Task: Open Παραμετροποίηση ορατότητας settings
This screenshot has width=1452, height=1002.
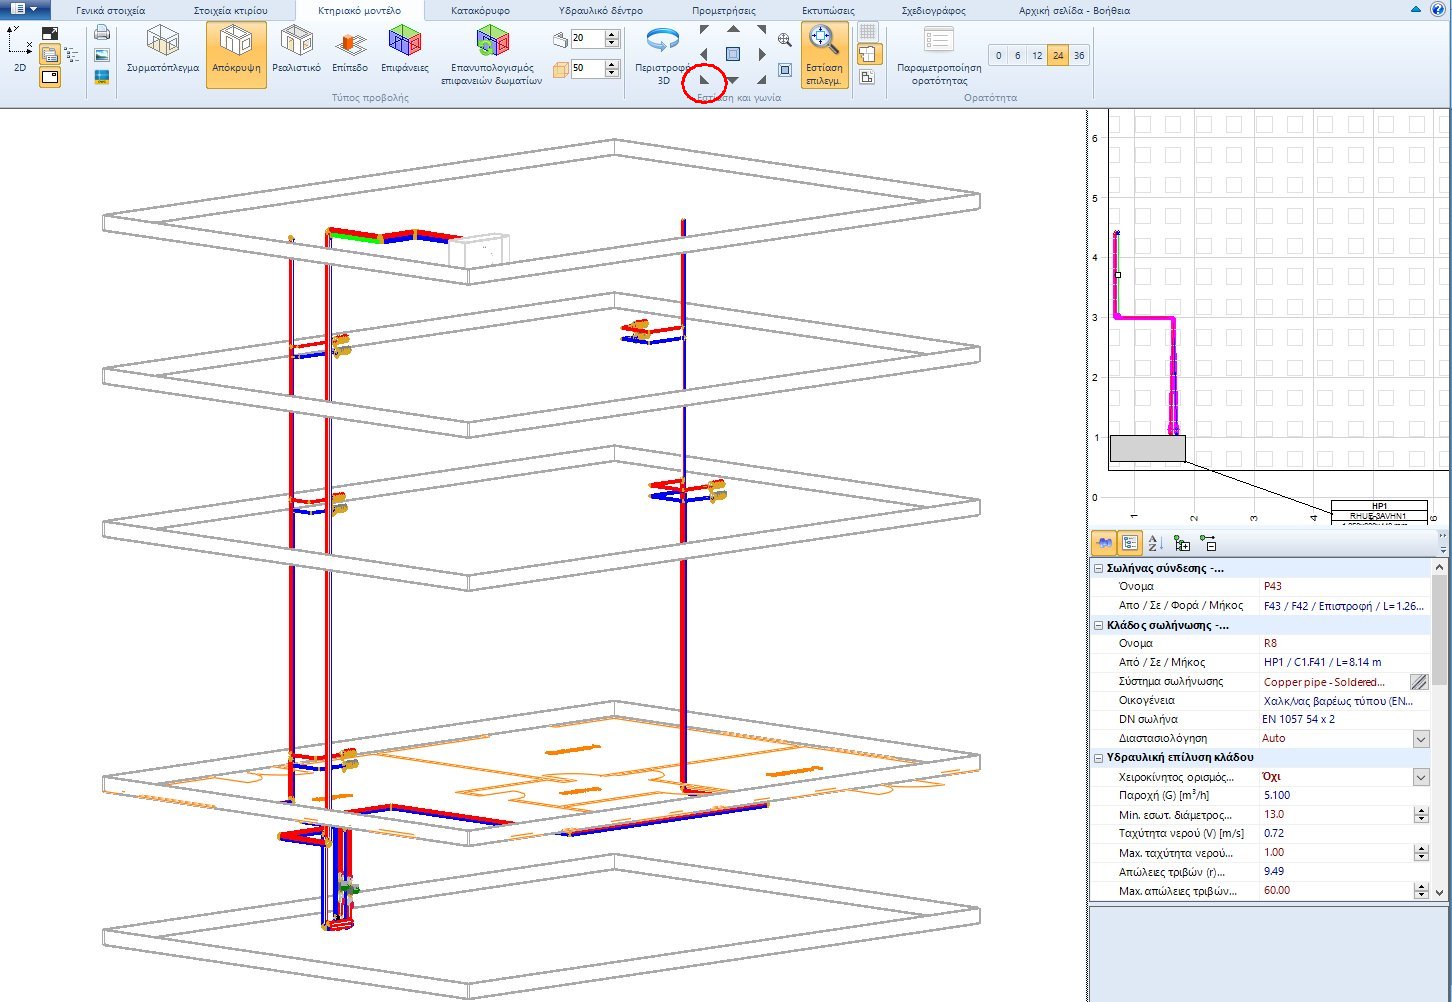Action: 937,54
